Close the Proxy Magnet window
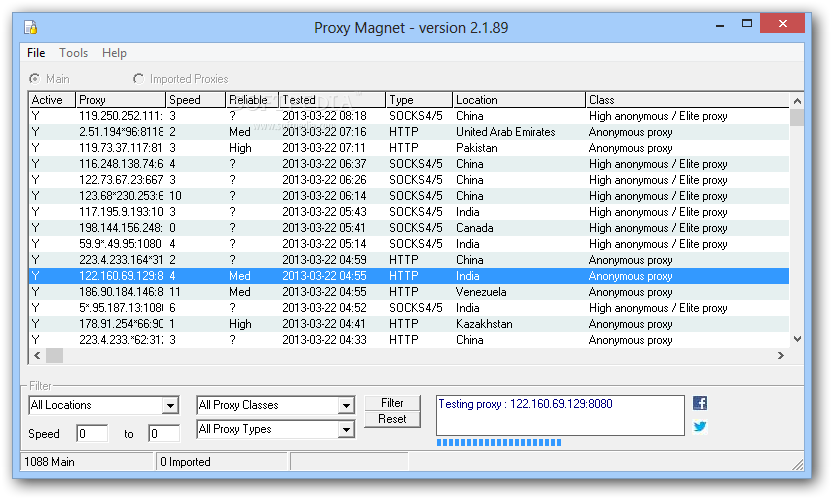832x499 pixels. [x=783, y=23]
